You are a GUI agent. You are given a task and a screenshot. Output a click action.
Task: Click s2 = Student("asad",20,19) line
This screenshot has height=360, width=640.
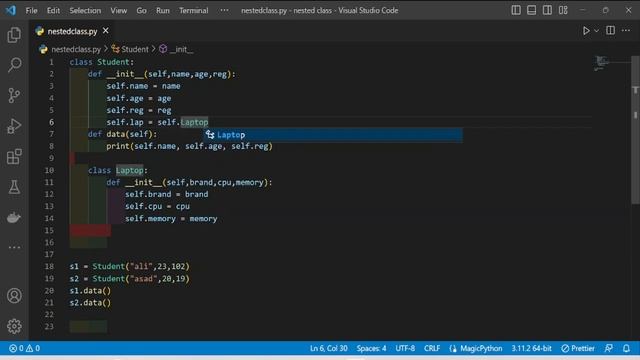(129, 279)
